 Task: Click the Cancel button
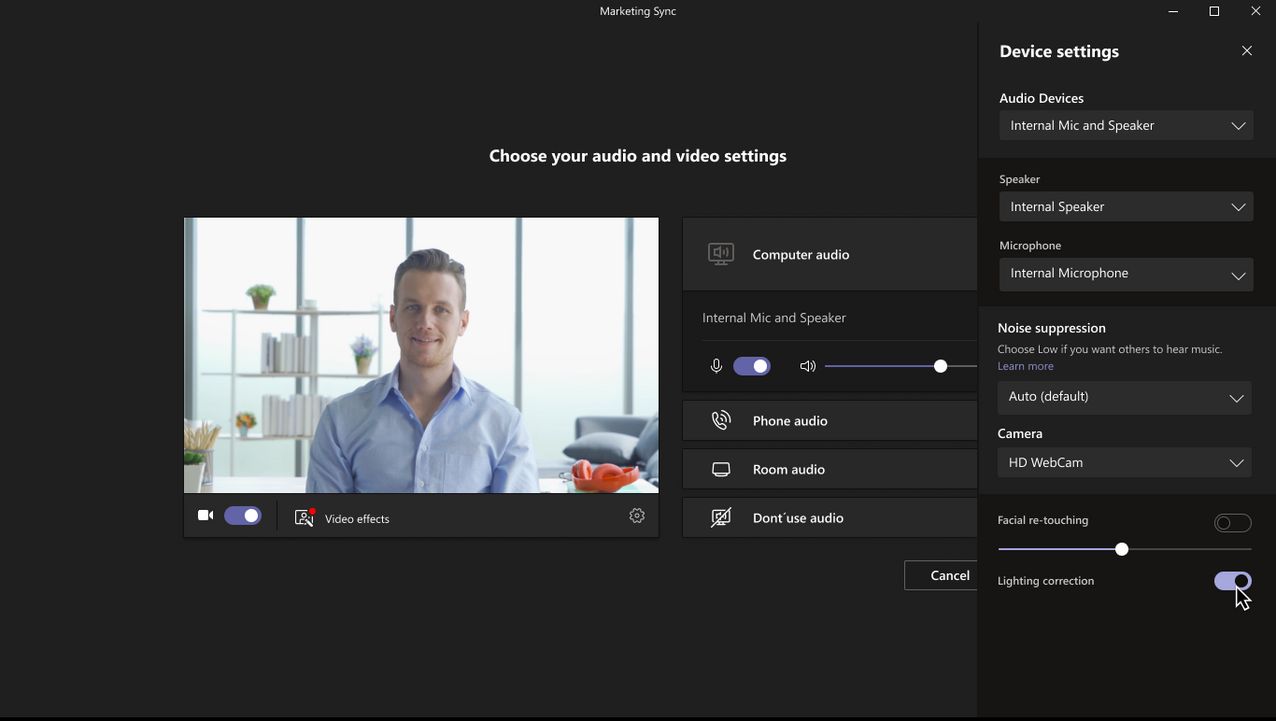[x=941, y=575]
